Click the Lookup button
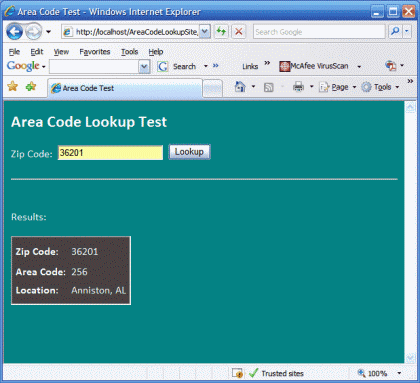Viewport: 420px width, 383px height. (x=189, y=152)
